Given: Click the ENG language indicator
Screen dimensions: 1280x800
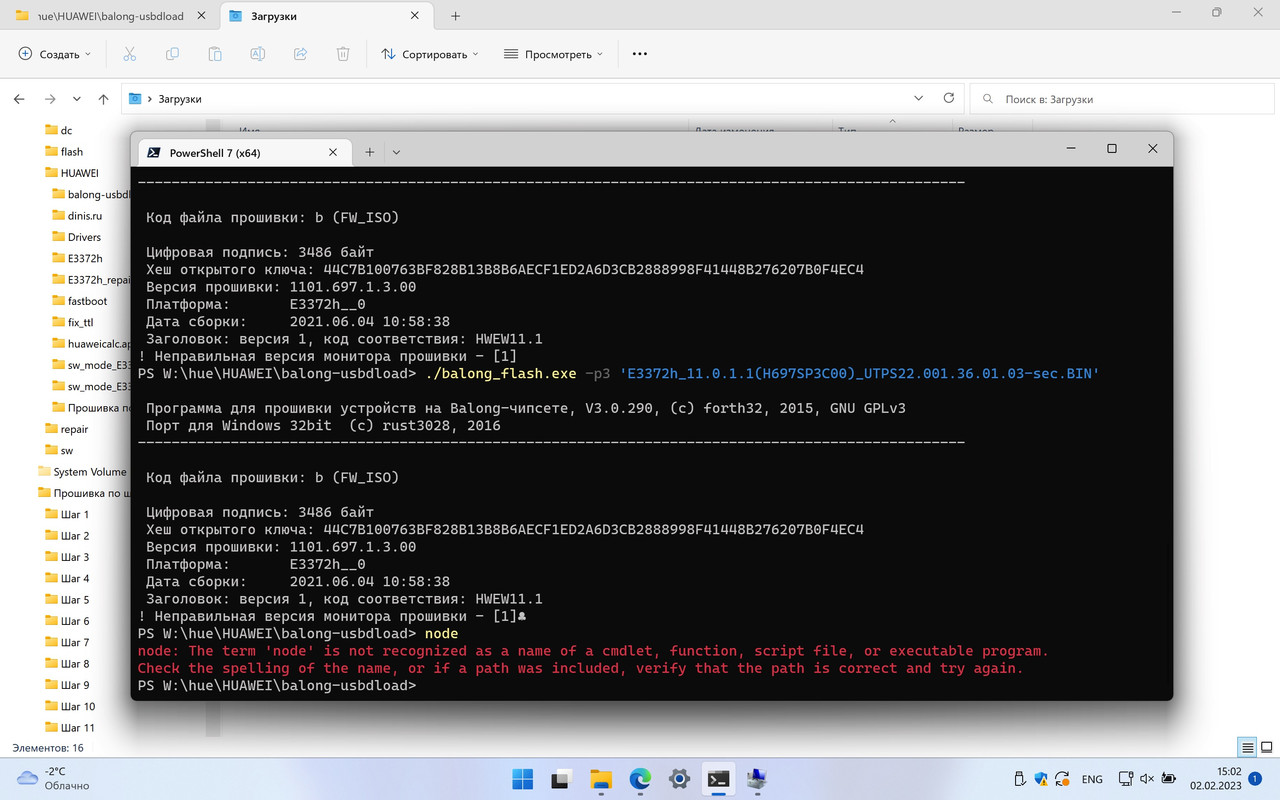Looking at the screenshot, I should [1093, 779].
